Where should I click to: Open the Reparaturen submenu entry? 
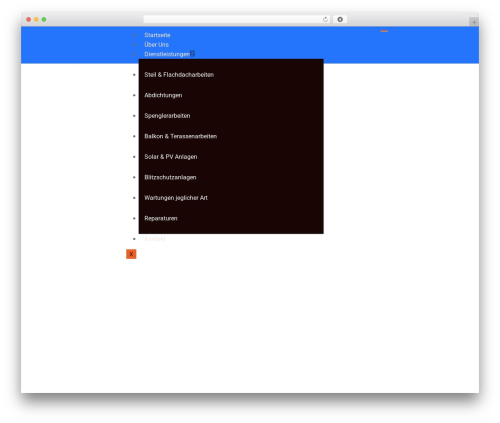pyautogui.click(x=161, y=218)
